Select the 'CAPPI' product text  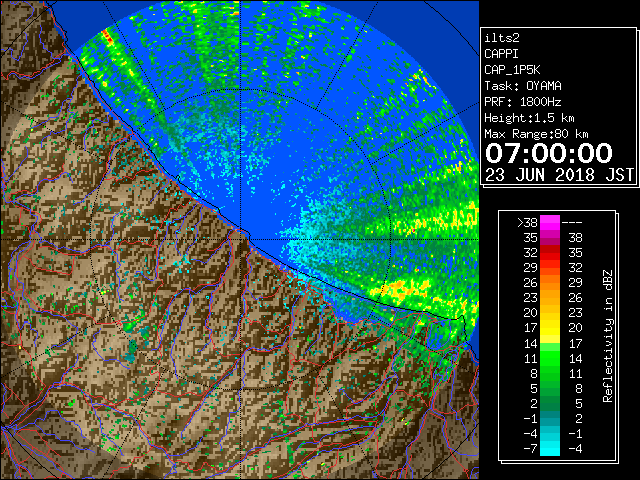tap(501, 54)
